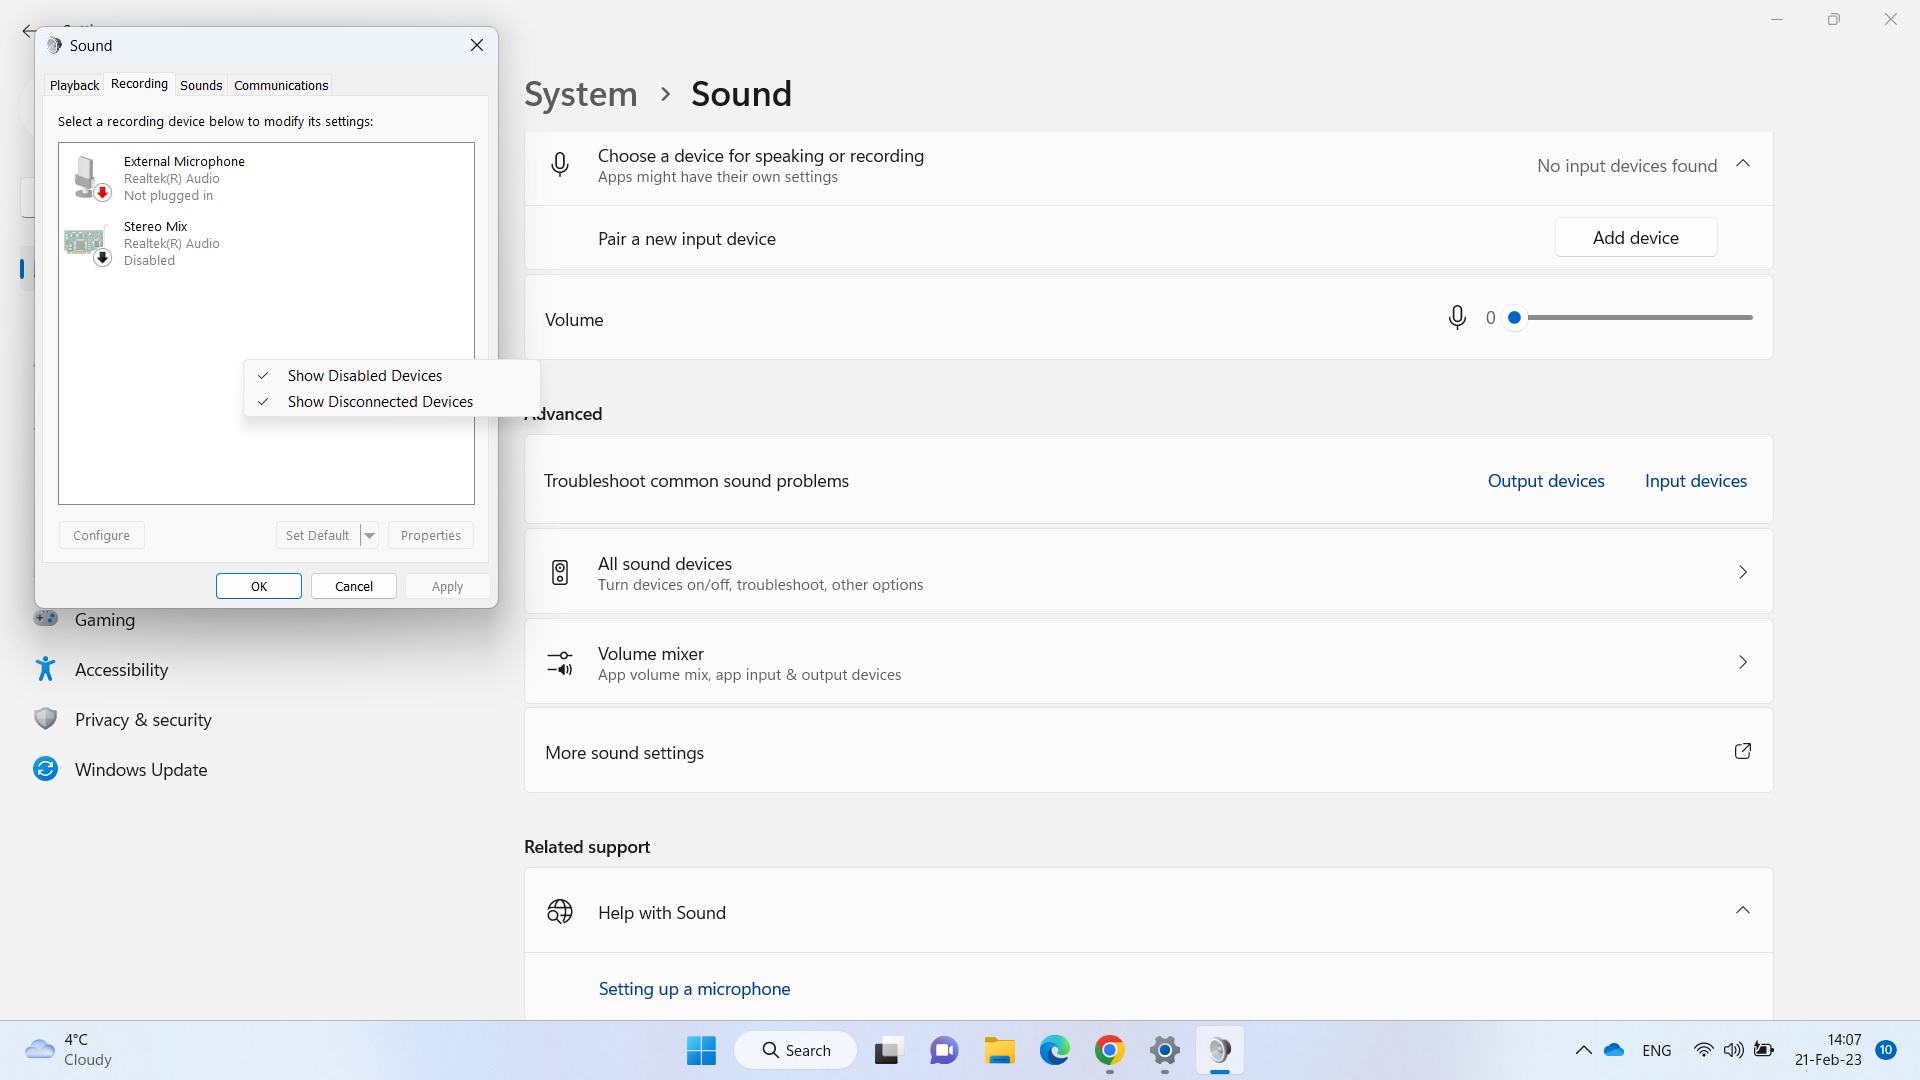Uncheck Show Disconnected Devices
Screen dimensions: 1920x1080
click(380, 401)
